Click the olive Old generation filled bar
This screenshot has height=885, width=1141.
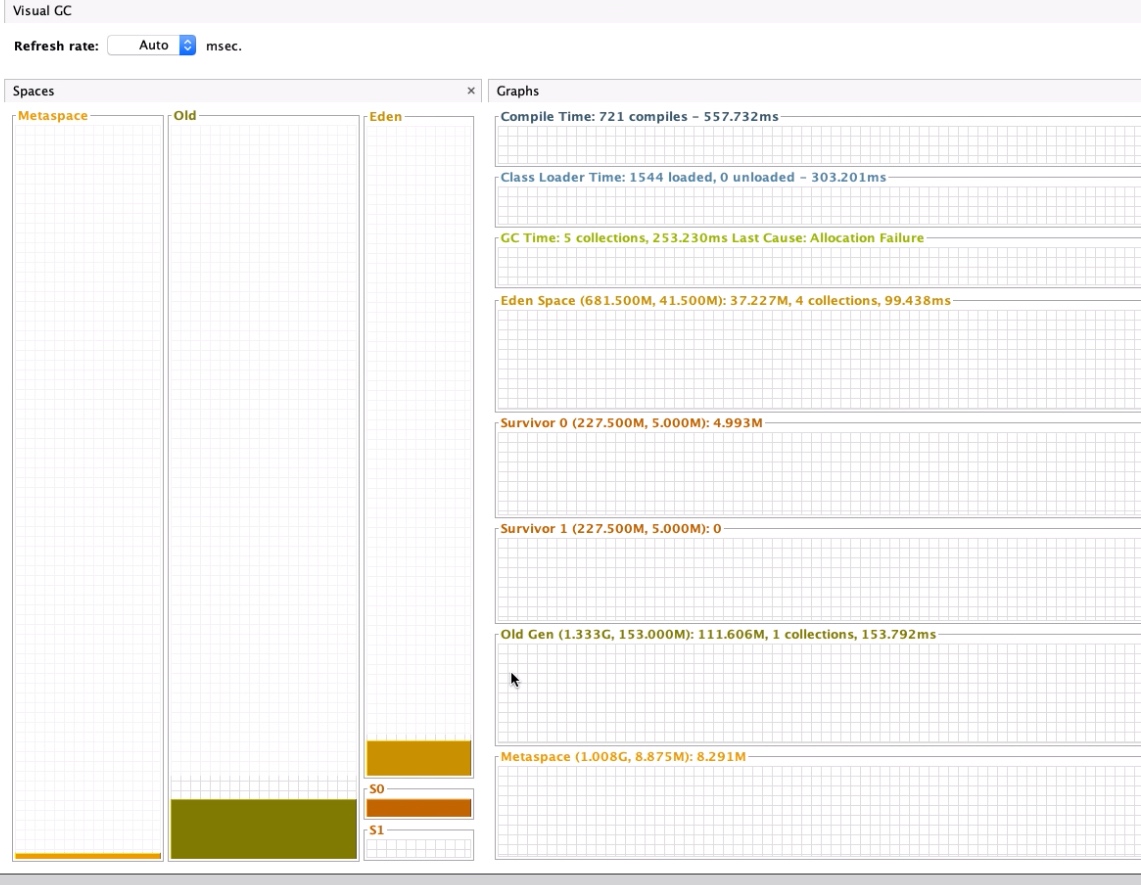264,828
